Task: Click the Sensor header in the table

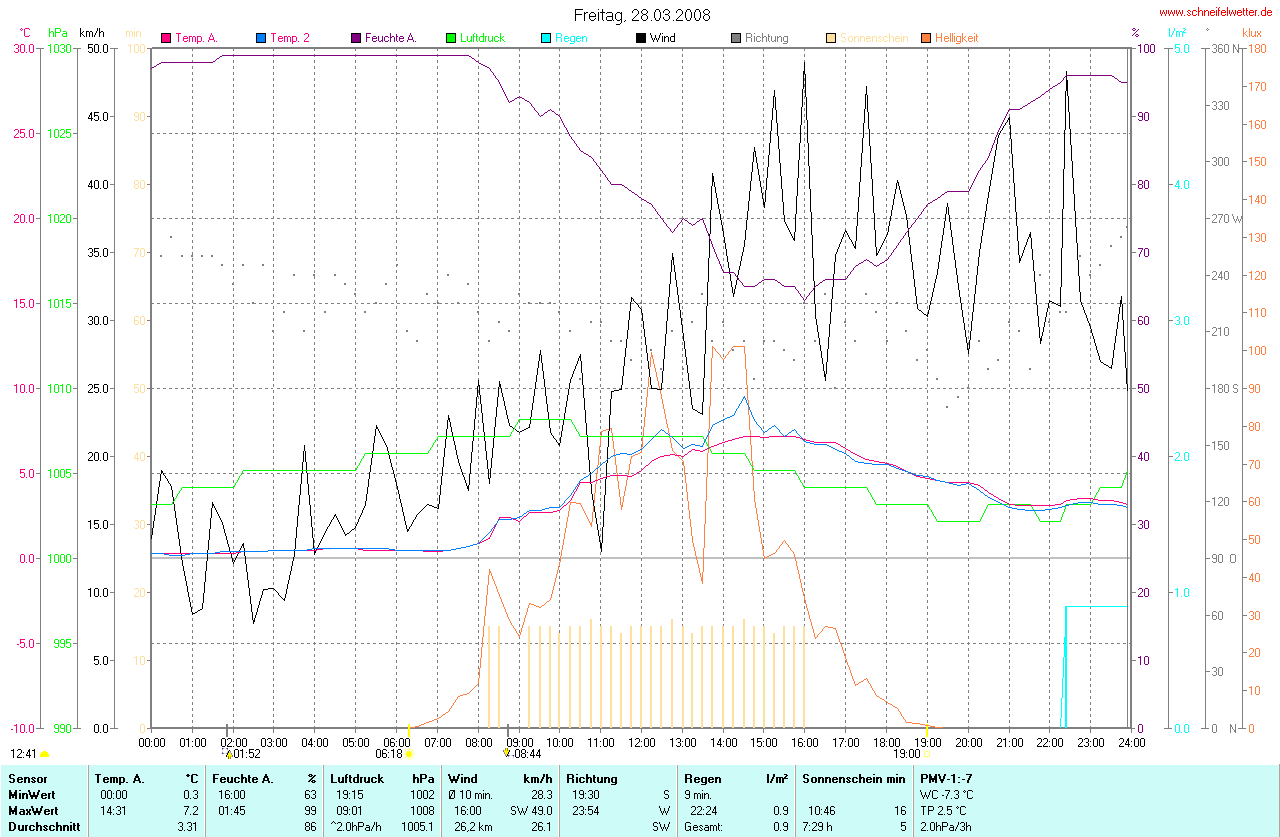Action: tap(28, 778)
